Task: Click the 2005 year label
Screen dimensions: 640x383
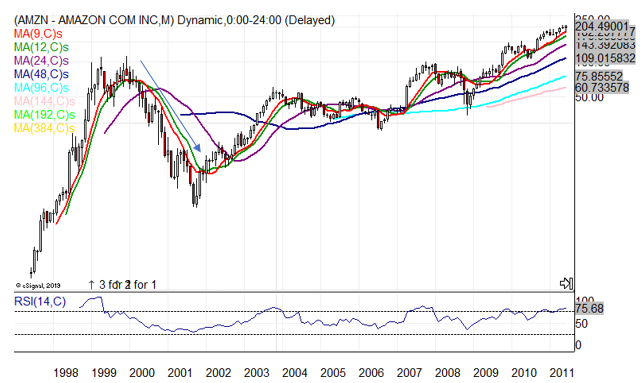Action: coord(333,372)
